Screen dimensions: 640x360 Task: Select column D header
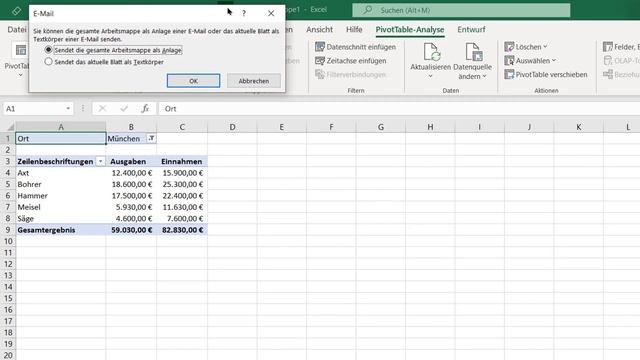coord(232,127)
